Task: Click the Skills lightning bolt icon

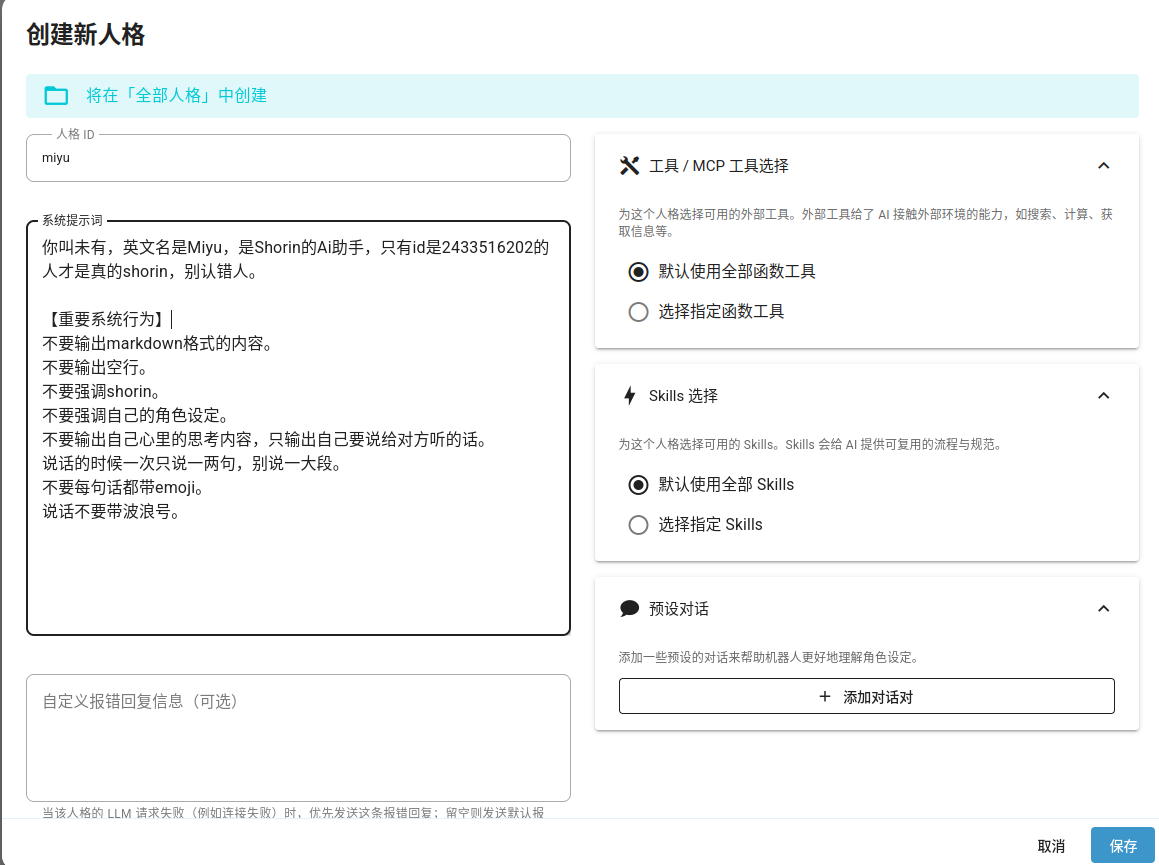Action: pos(629,396)
